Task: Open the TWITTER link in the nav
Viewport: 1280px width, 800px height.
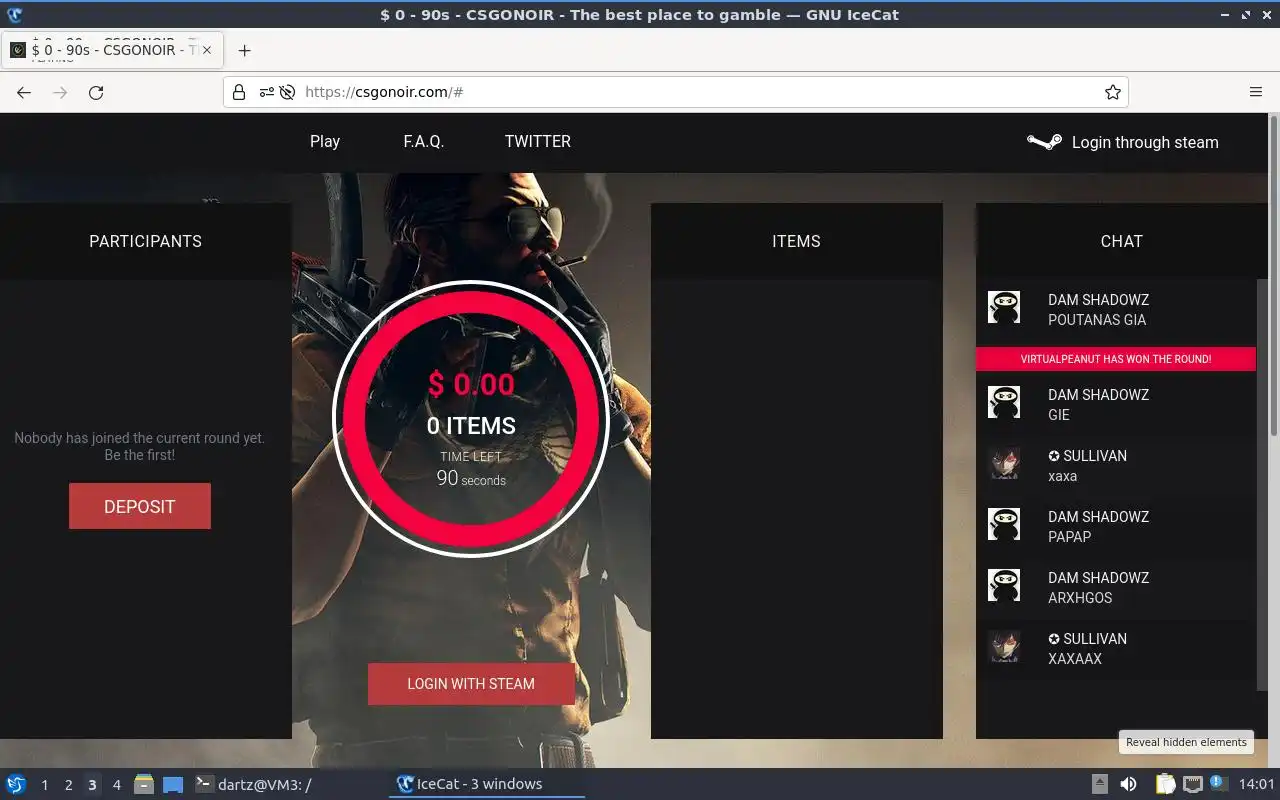Action: coord(538,141)
